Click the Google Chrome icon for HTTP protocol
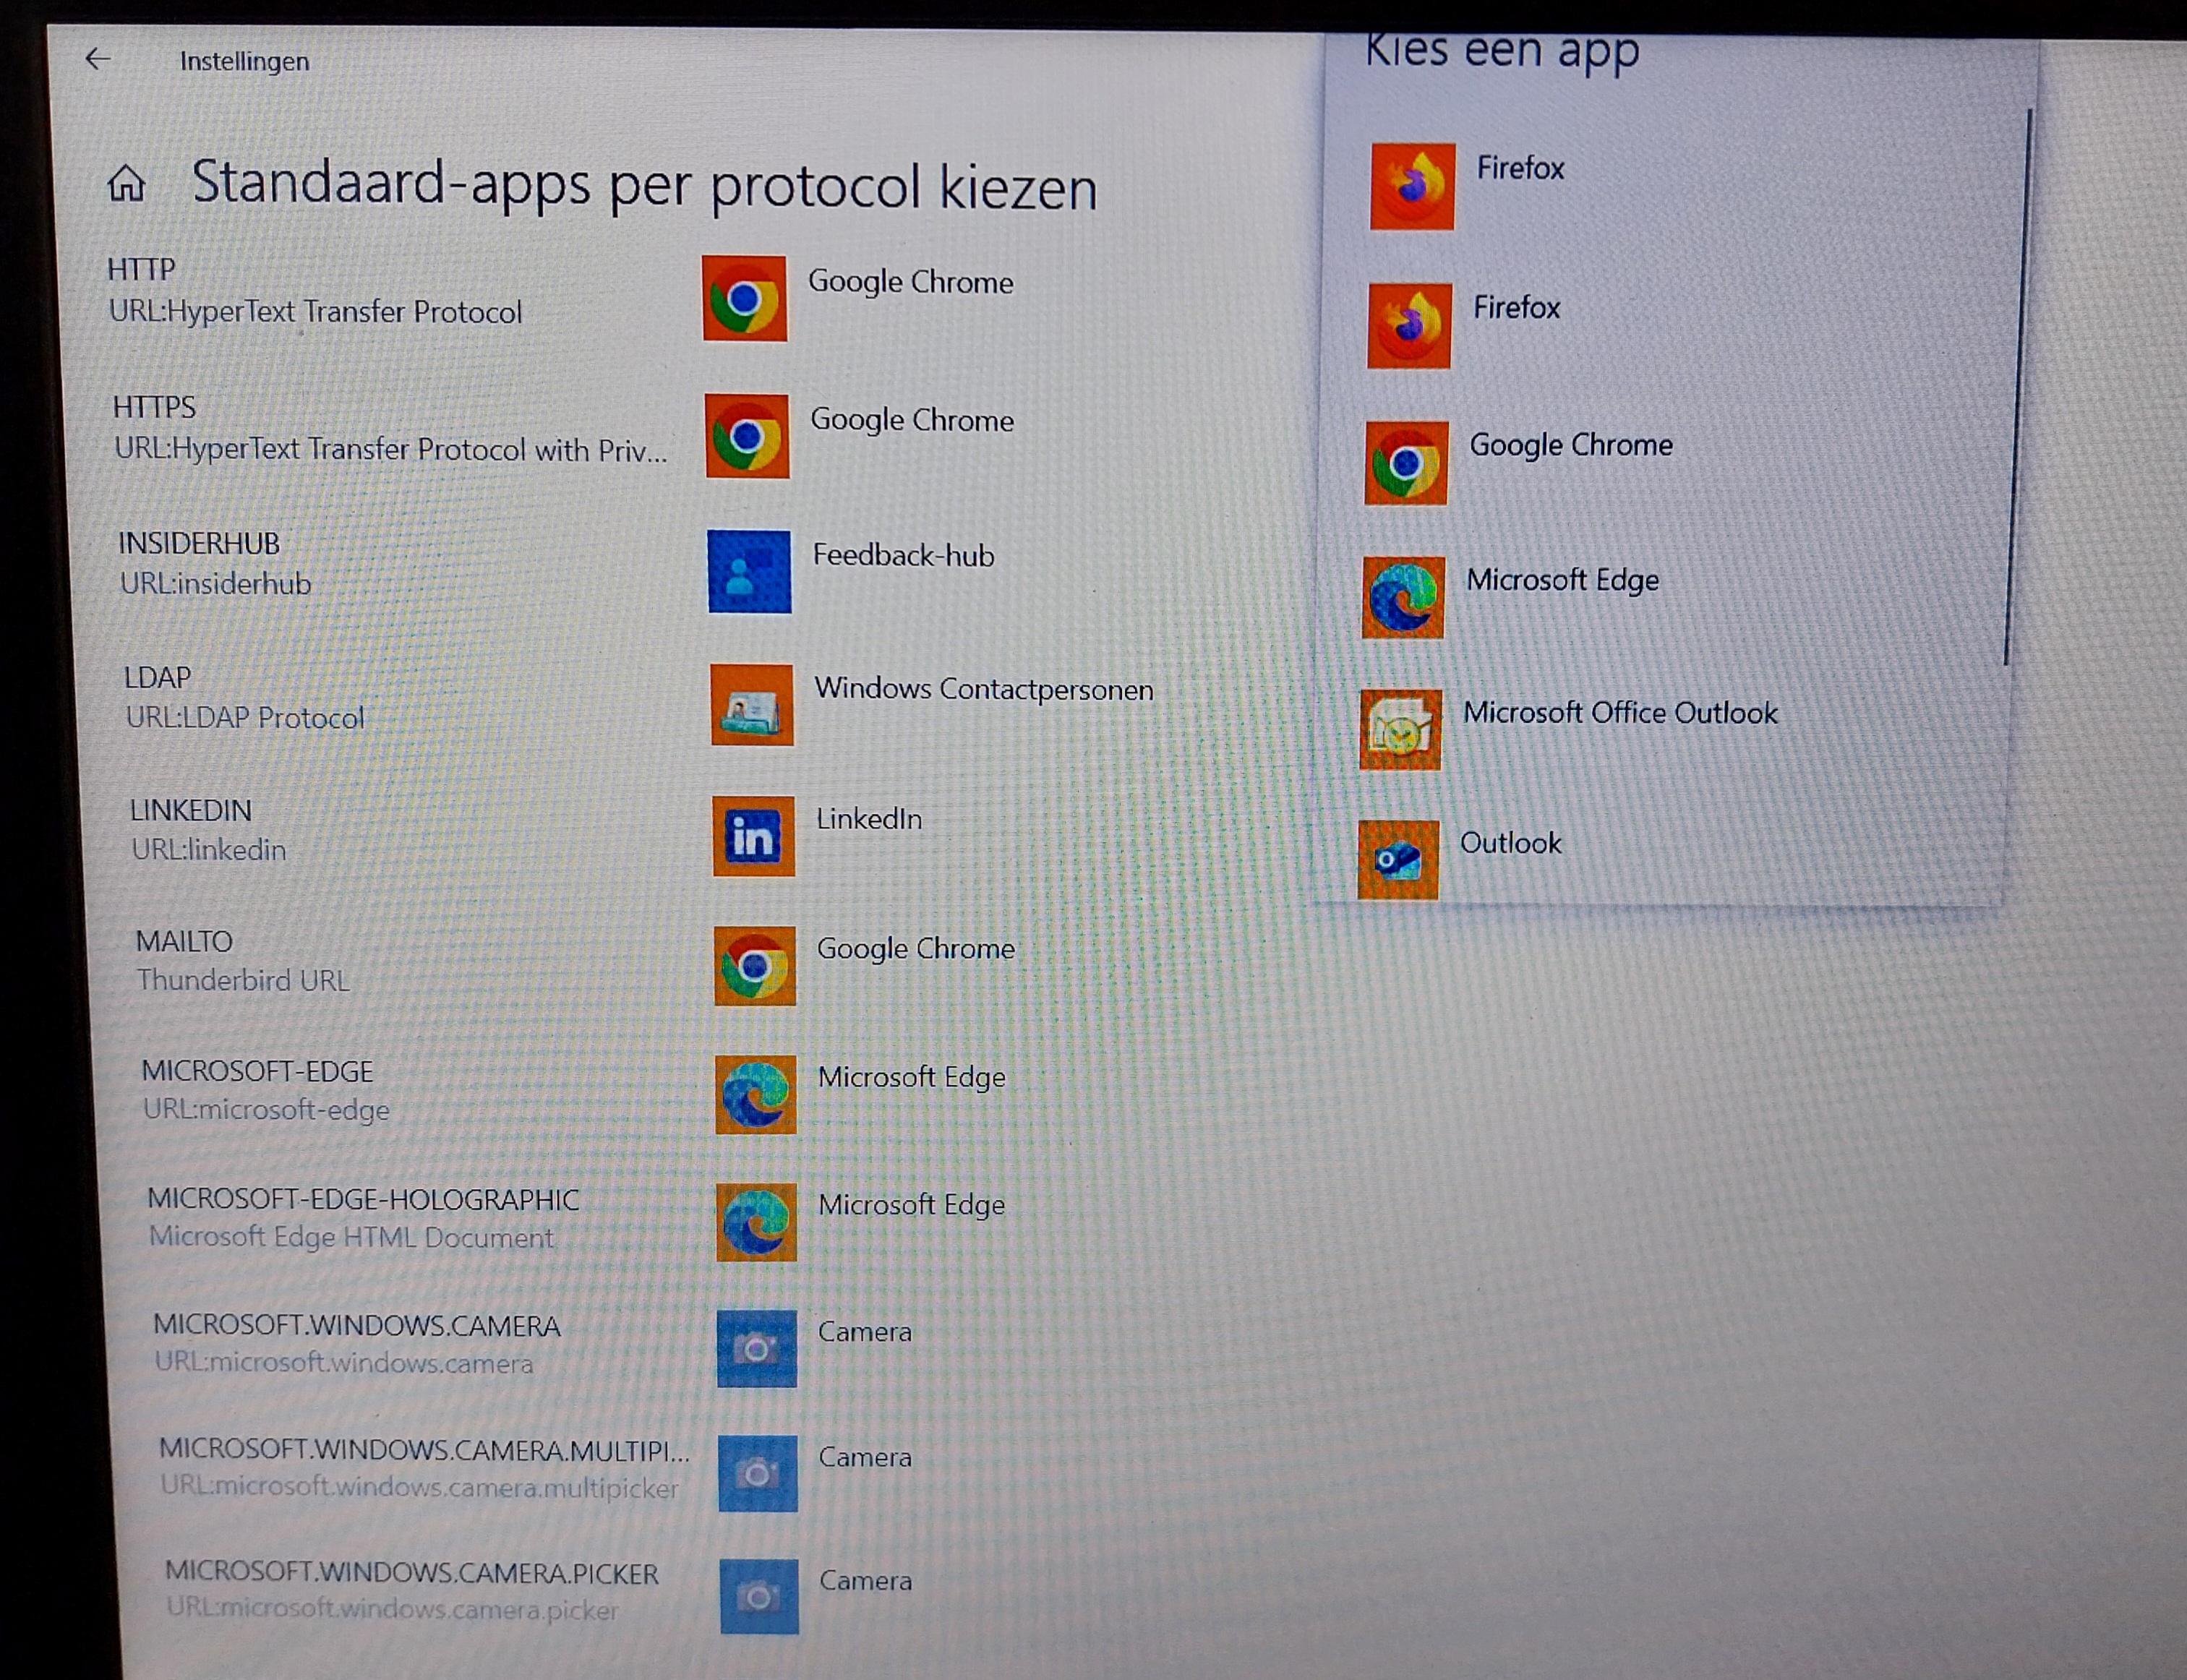The width and height of the screenshot is (2187, 1680). [744, 298]
